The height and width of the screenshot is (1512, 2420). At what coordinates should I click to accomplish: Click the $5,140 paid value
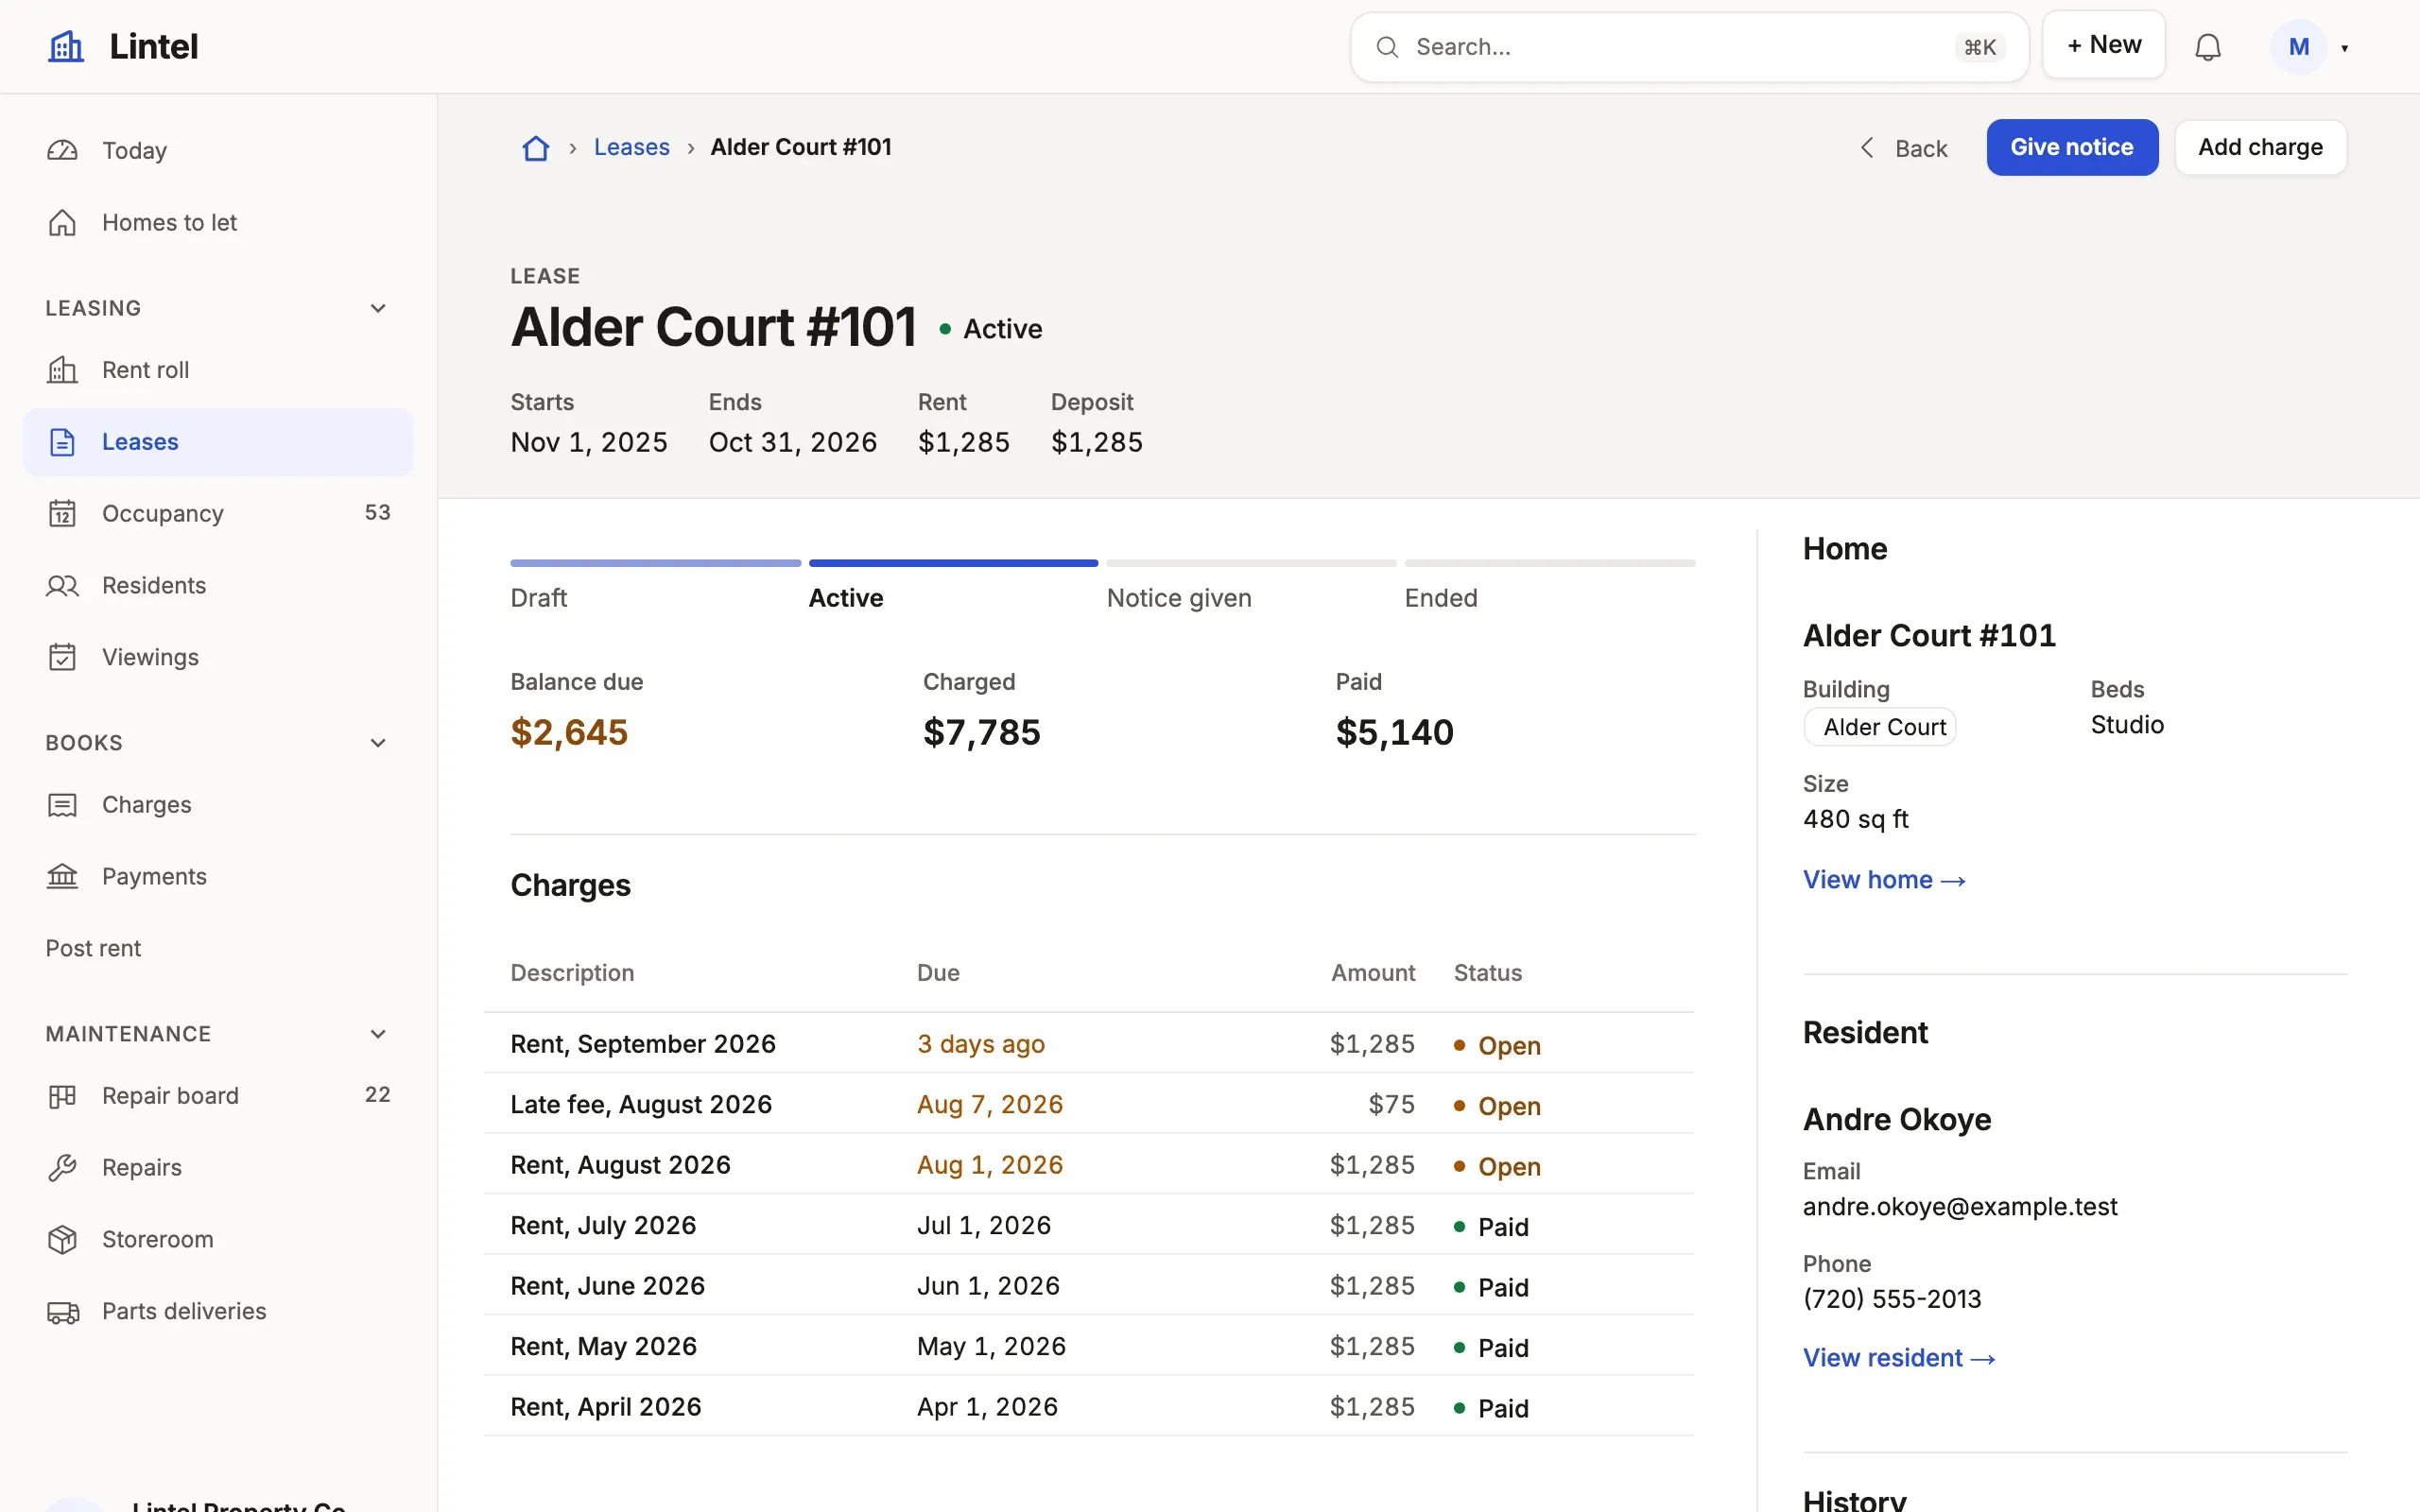[x=1395, y=732]
